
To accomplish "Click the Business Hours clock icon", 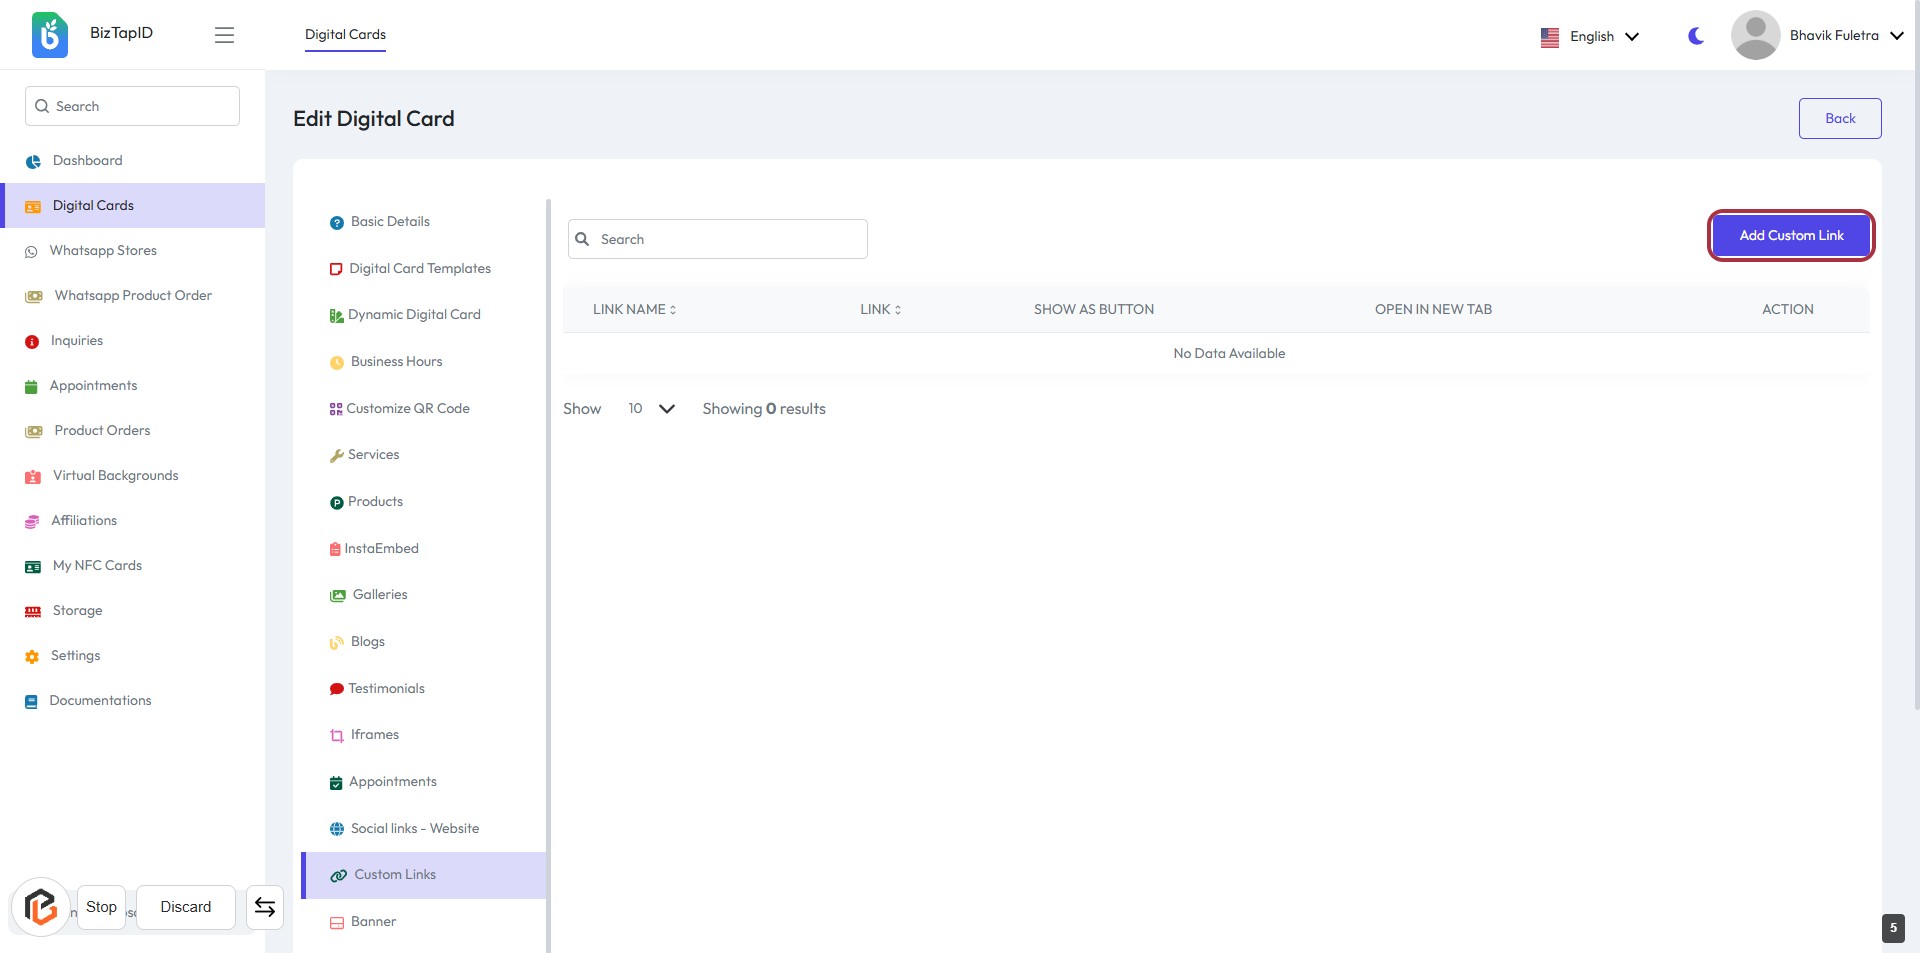I will (x=337, y=363).
